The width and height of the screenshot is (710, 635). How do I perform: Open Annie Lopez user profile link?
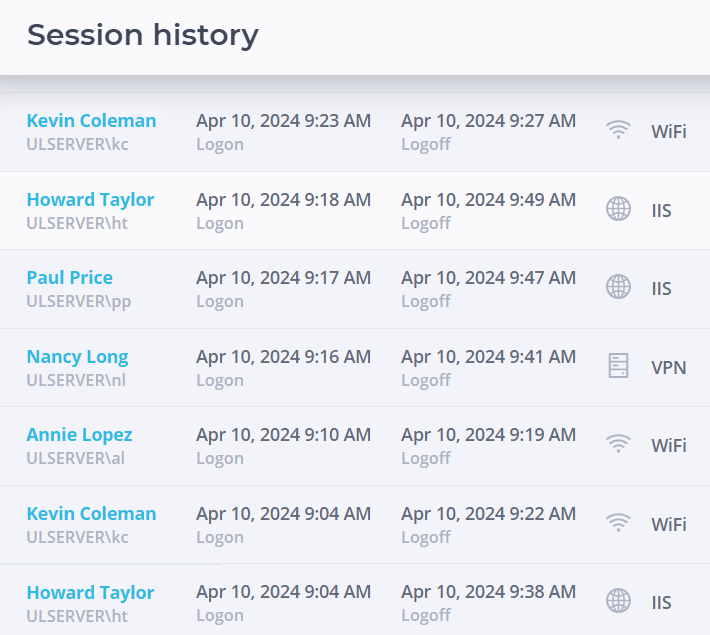pyautogui.click(x=80, y=435)
